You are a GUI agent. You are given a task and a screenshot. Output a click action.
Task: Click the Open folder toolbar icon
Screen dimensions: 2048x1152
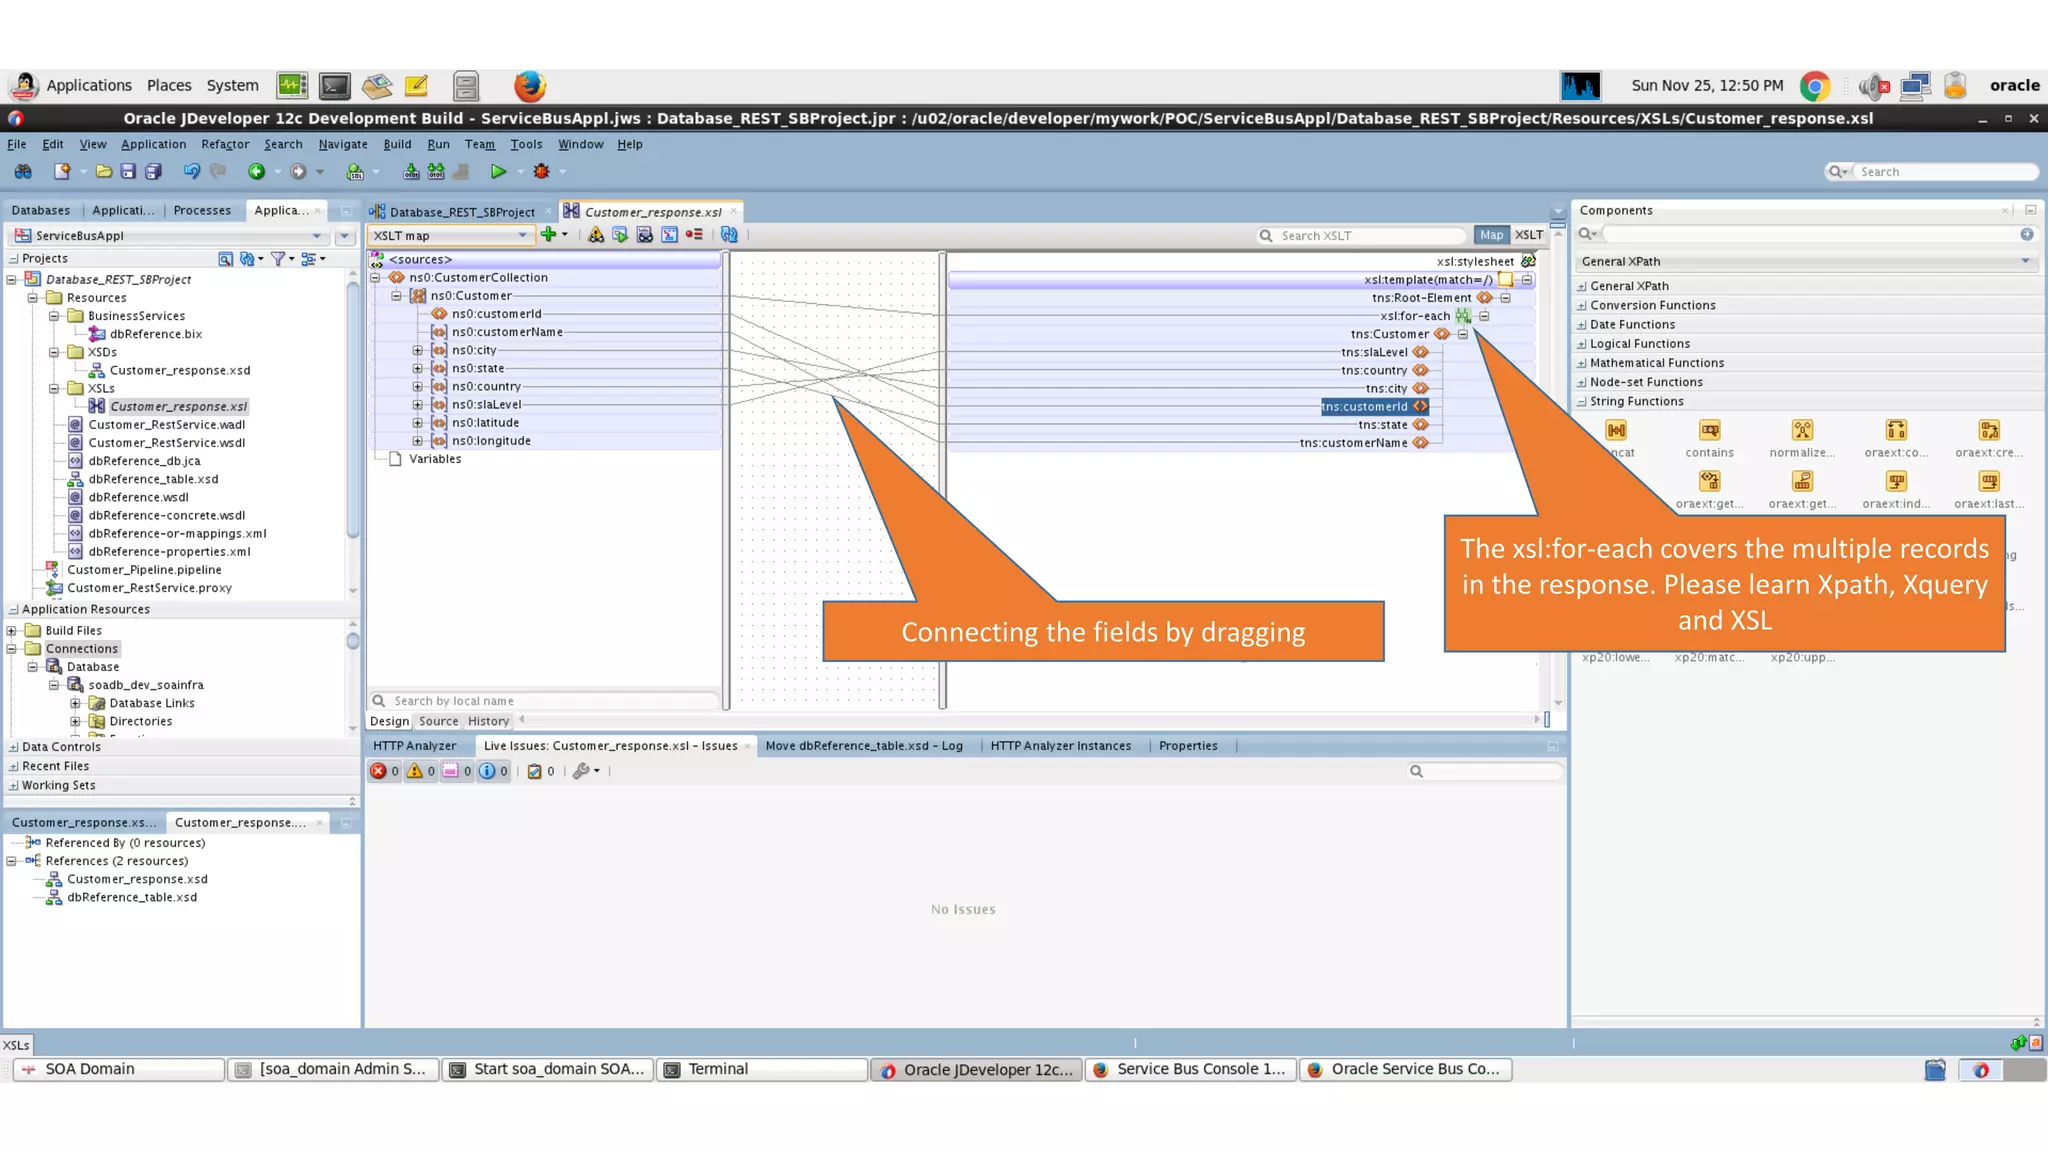(104, 172)
